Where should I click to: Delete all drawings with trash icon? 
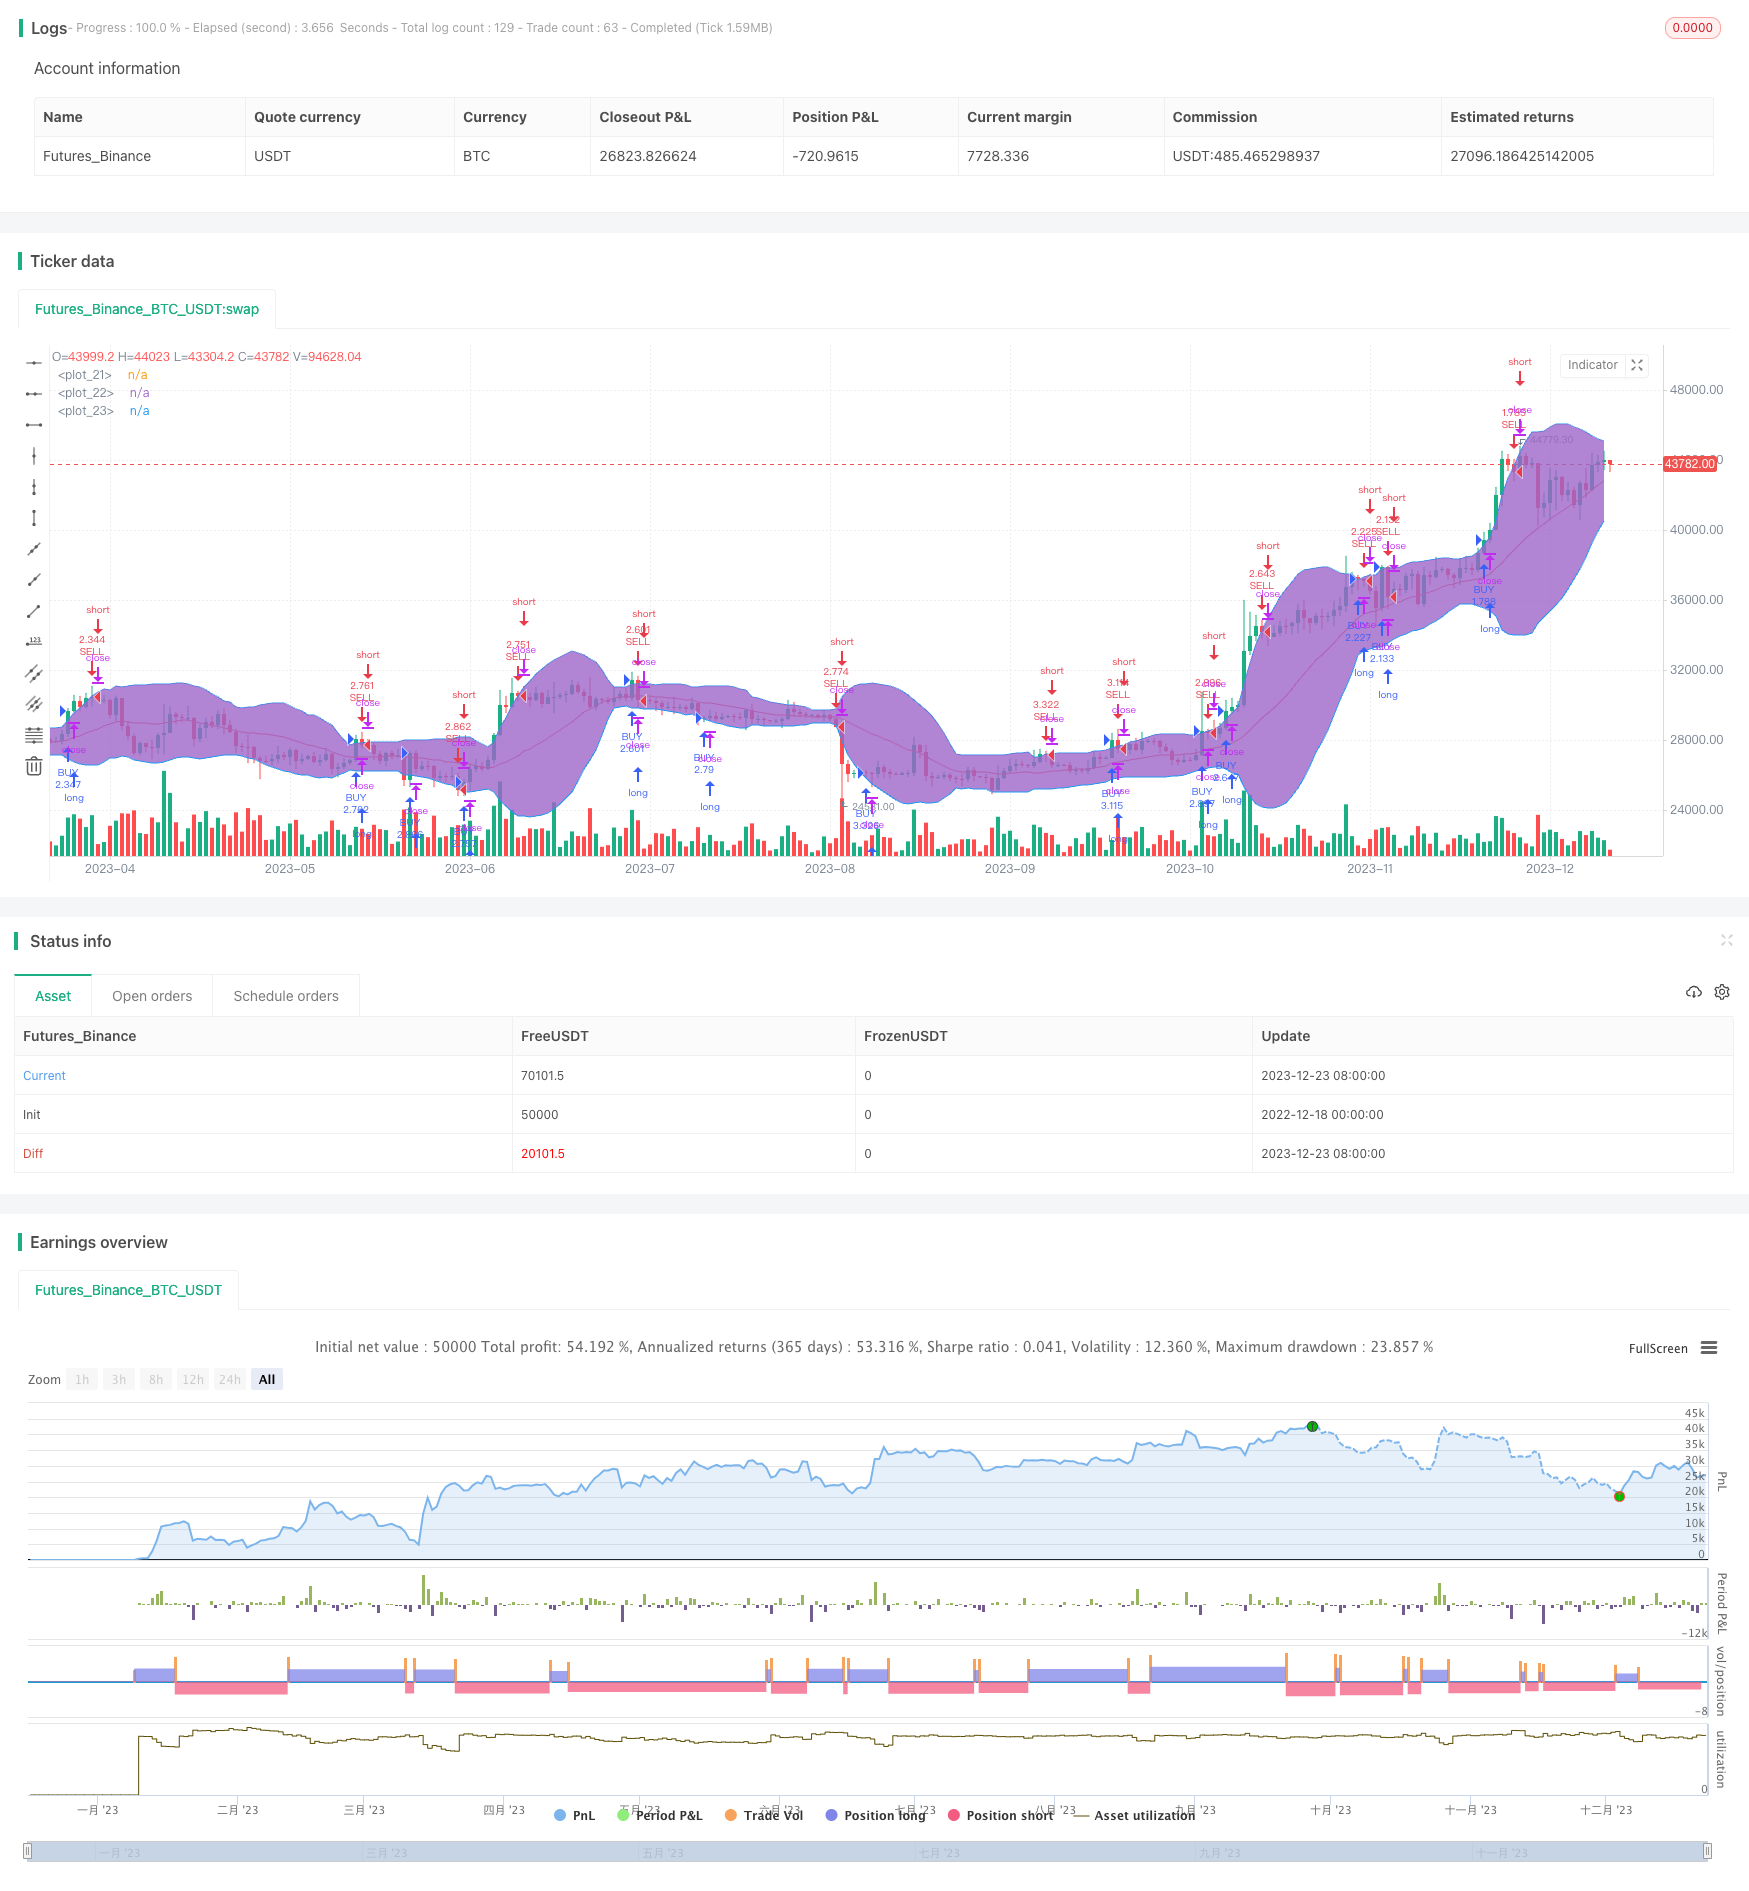pos(34,767)
